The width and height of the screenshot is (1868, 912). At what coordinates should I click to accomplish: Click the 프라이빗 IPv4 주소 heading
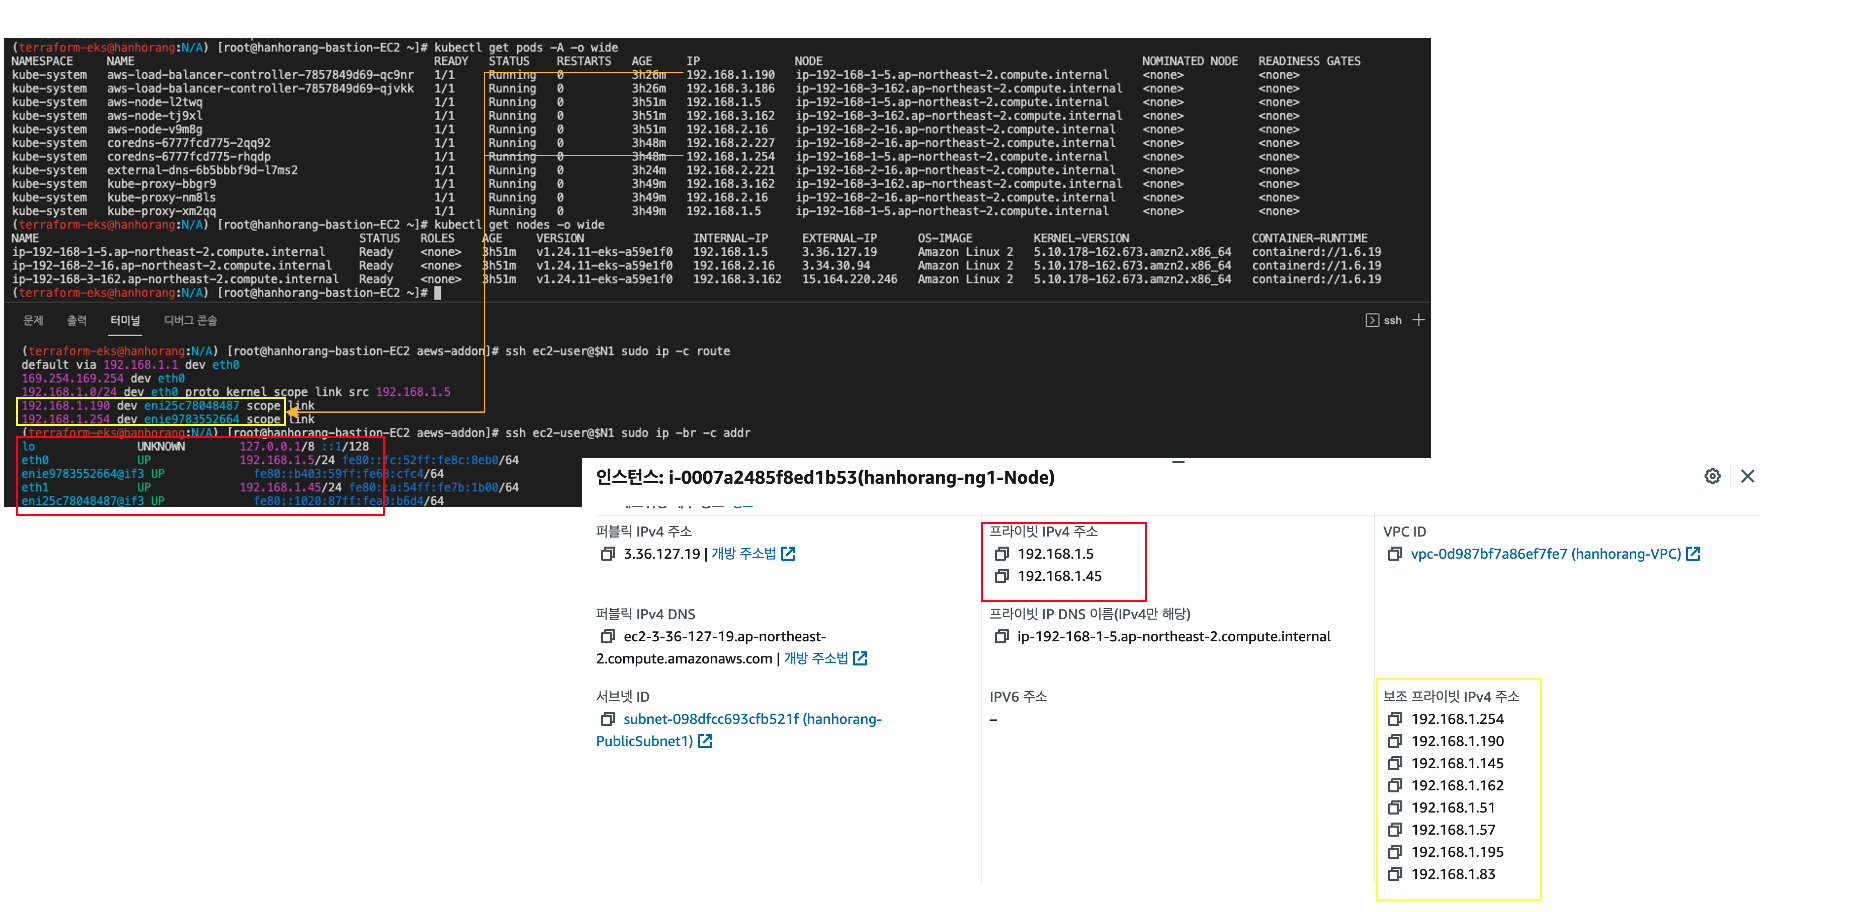1044,531
